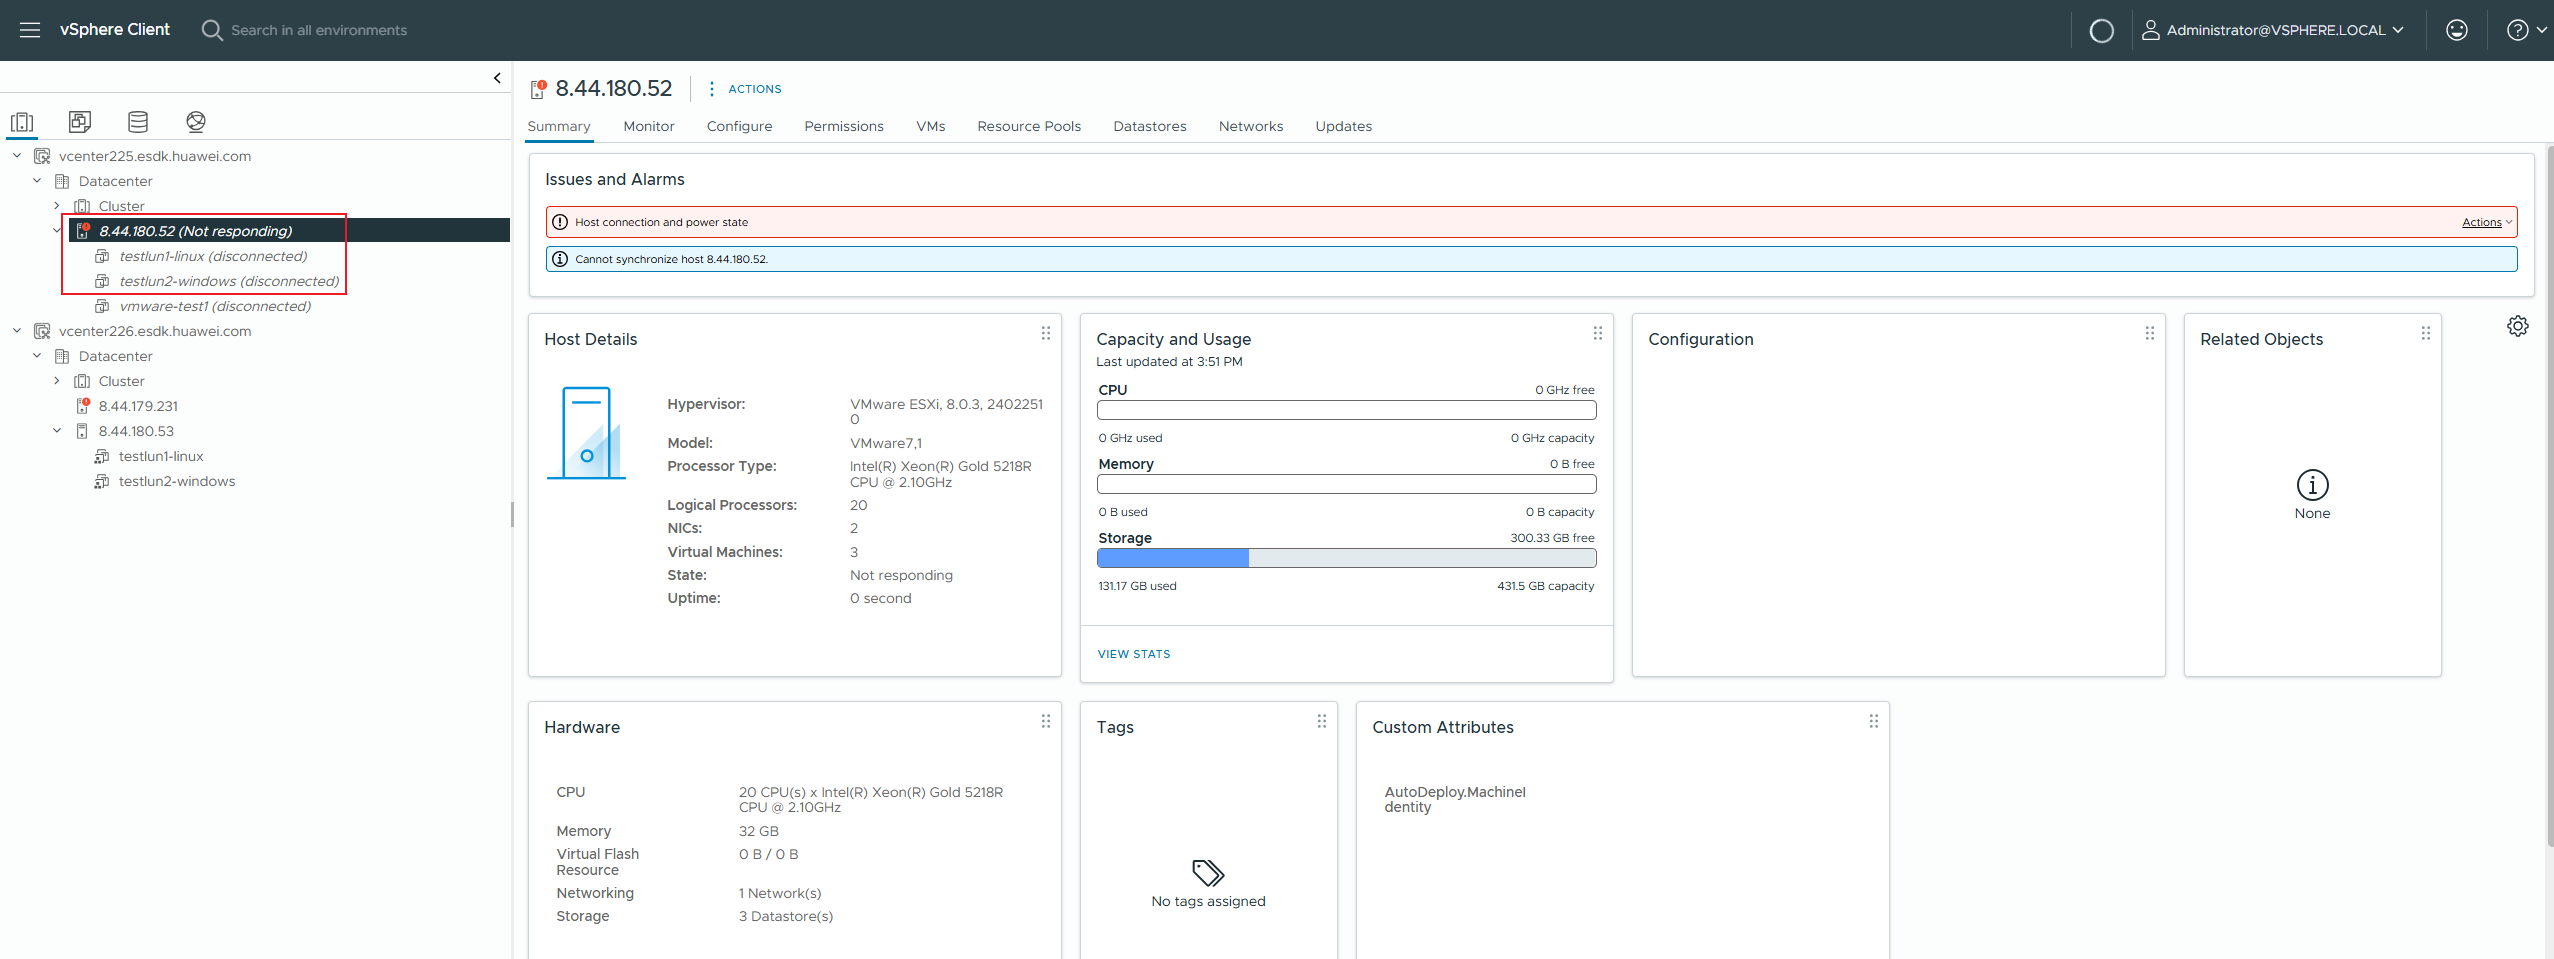Viewport: 2554px width, 959px height.
Task: Click the dashboard customize gear icon
Action: [x=2518, y=326]
